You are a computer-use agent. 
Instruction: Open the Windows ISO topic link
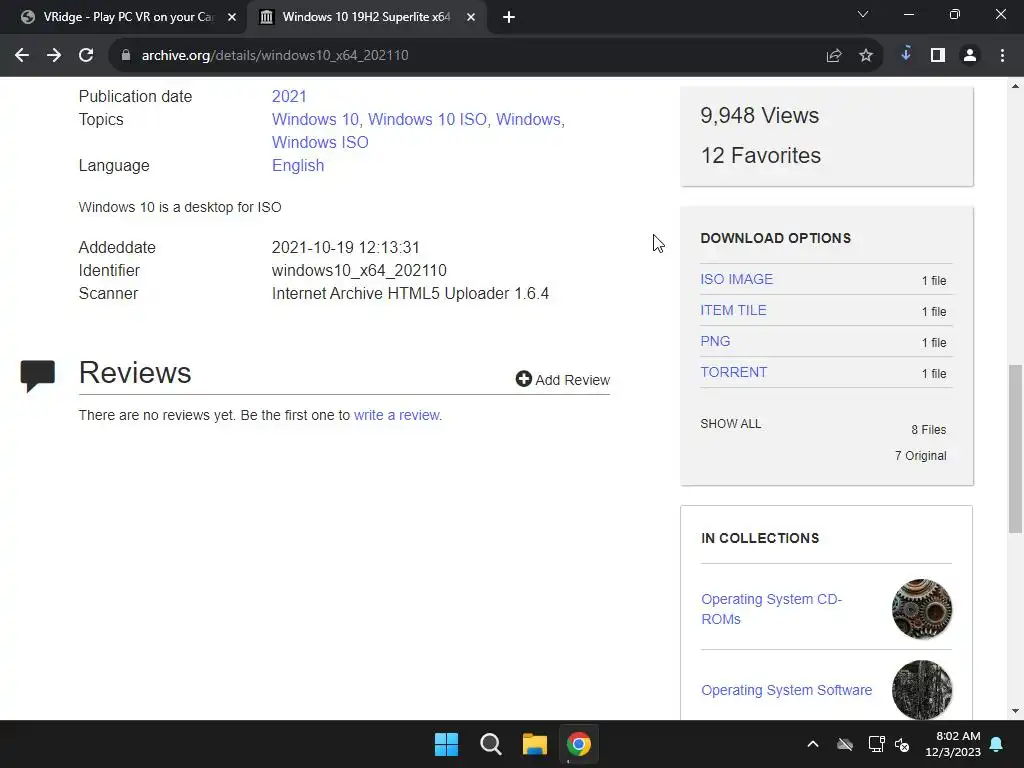pyautogui.click(x=320, y=142)
